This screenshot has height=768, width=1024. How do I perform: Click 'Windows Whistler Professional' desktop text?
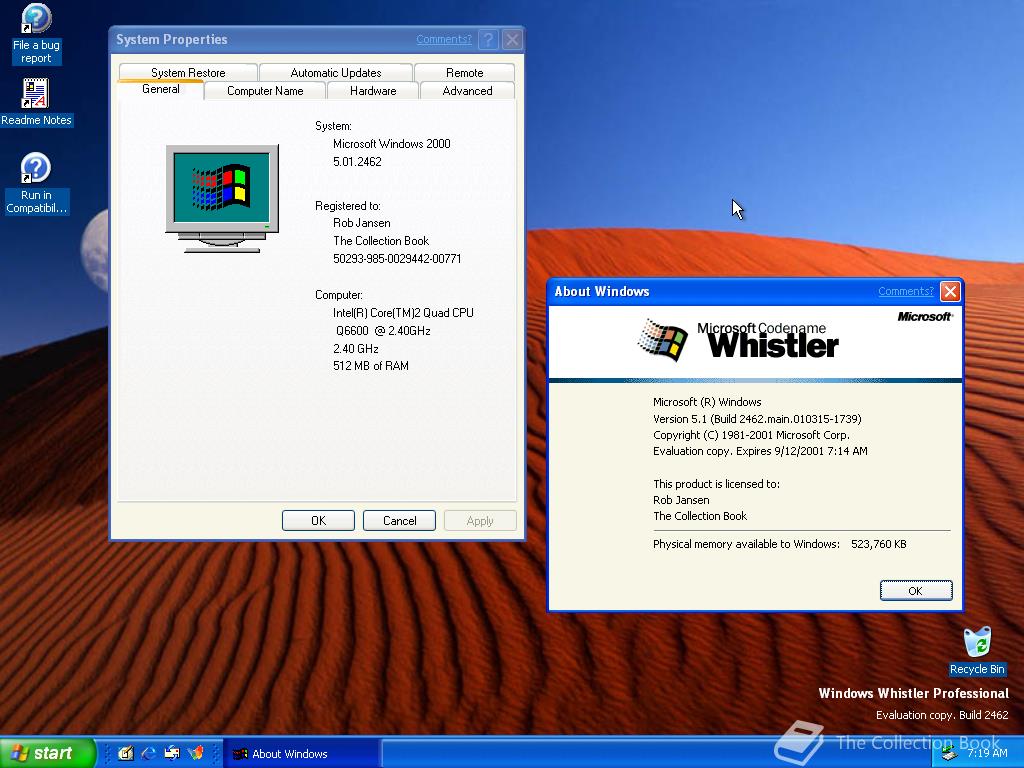pos(914,694)
